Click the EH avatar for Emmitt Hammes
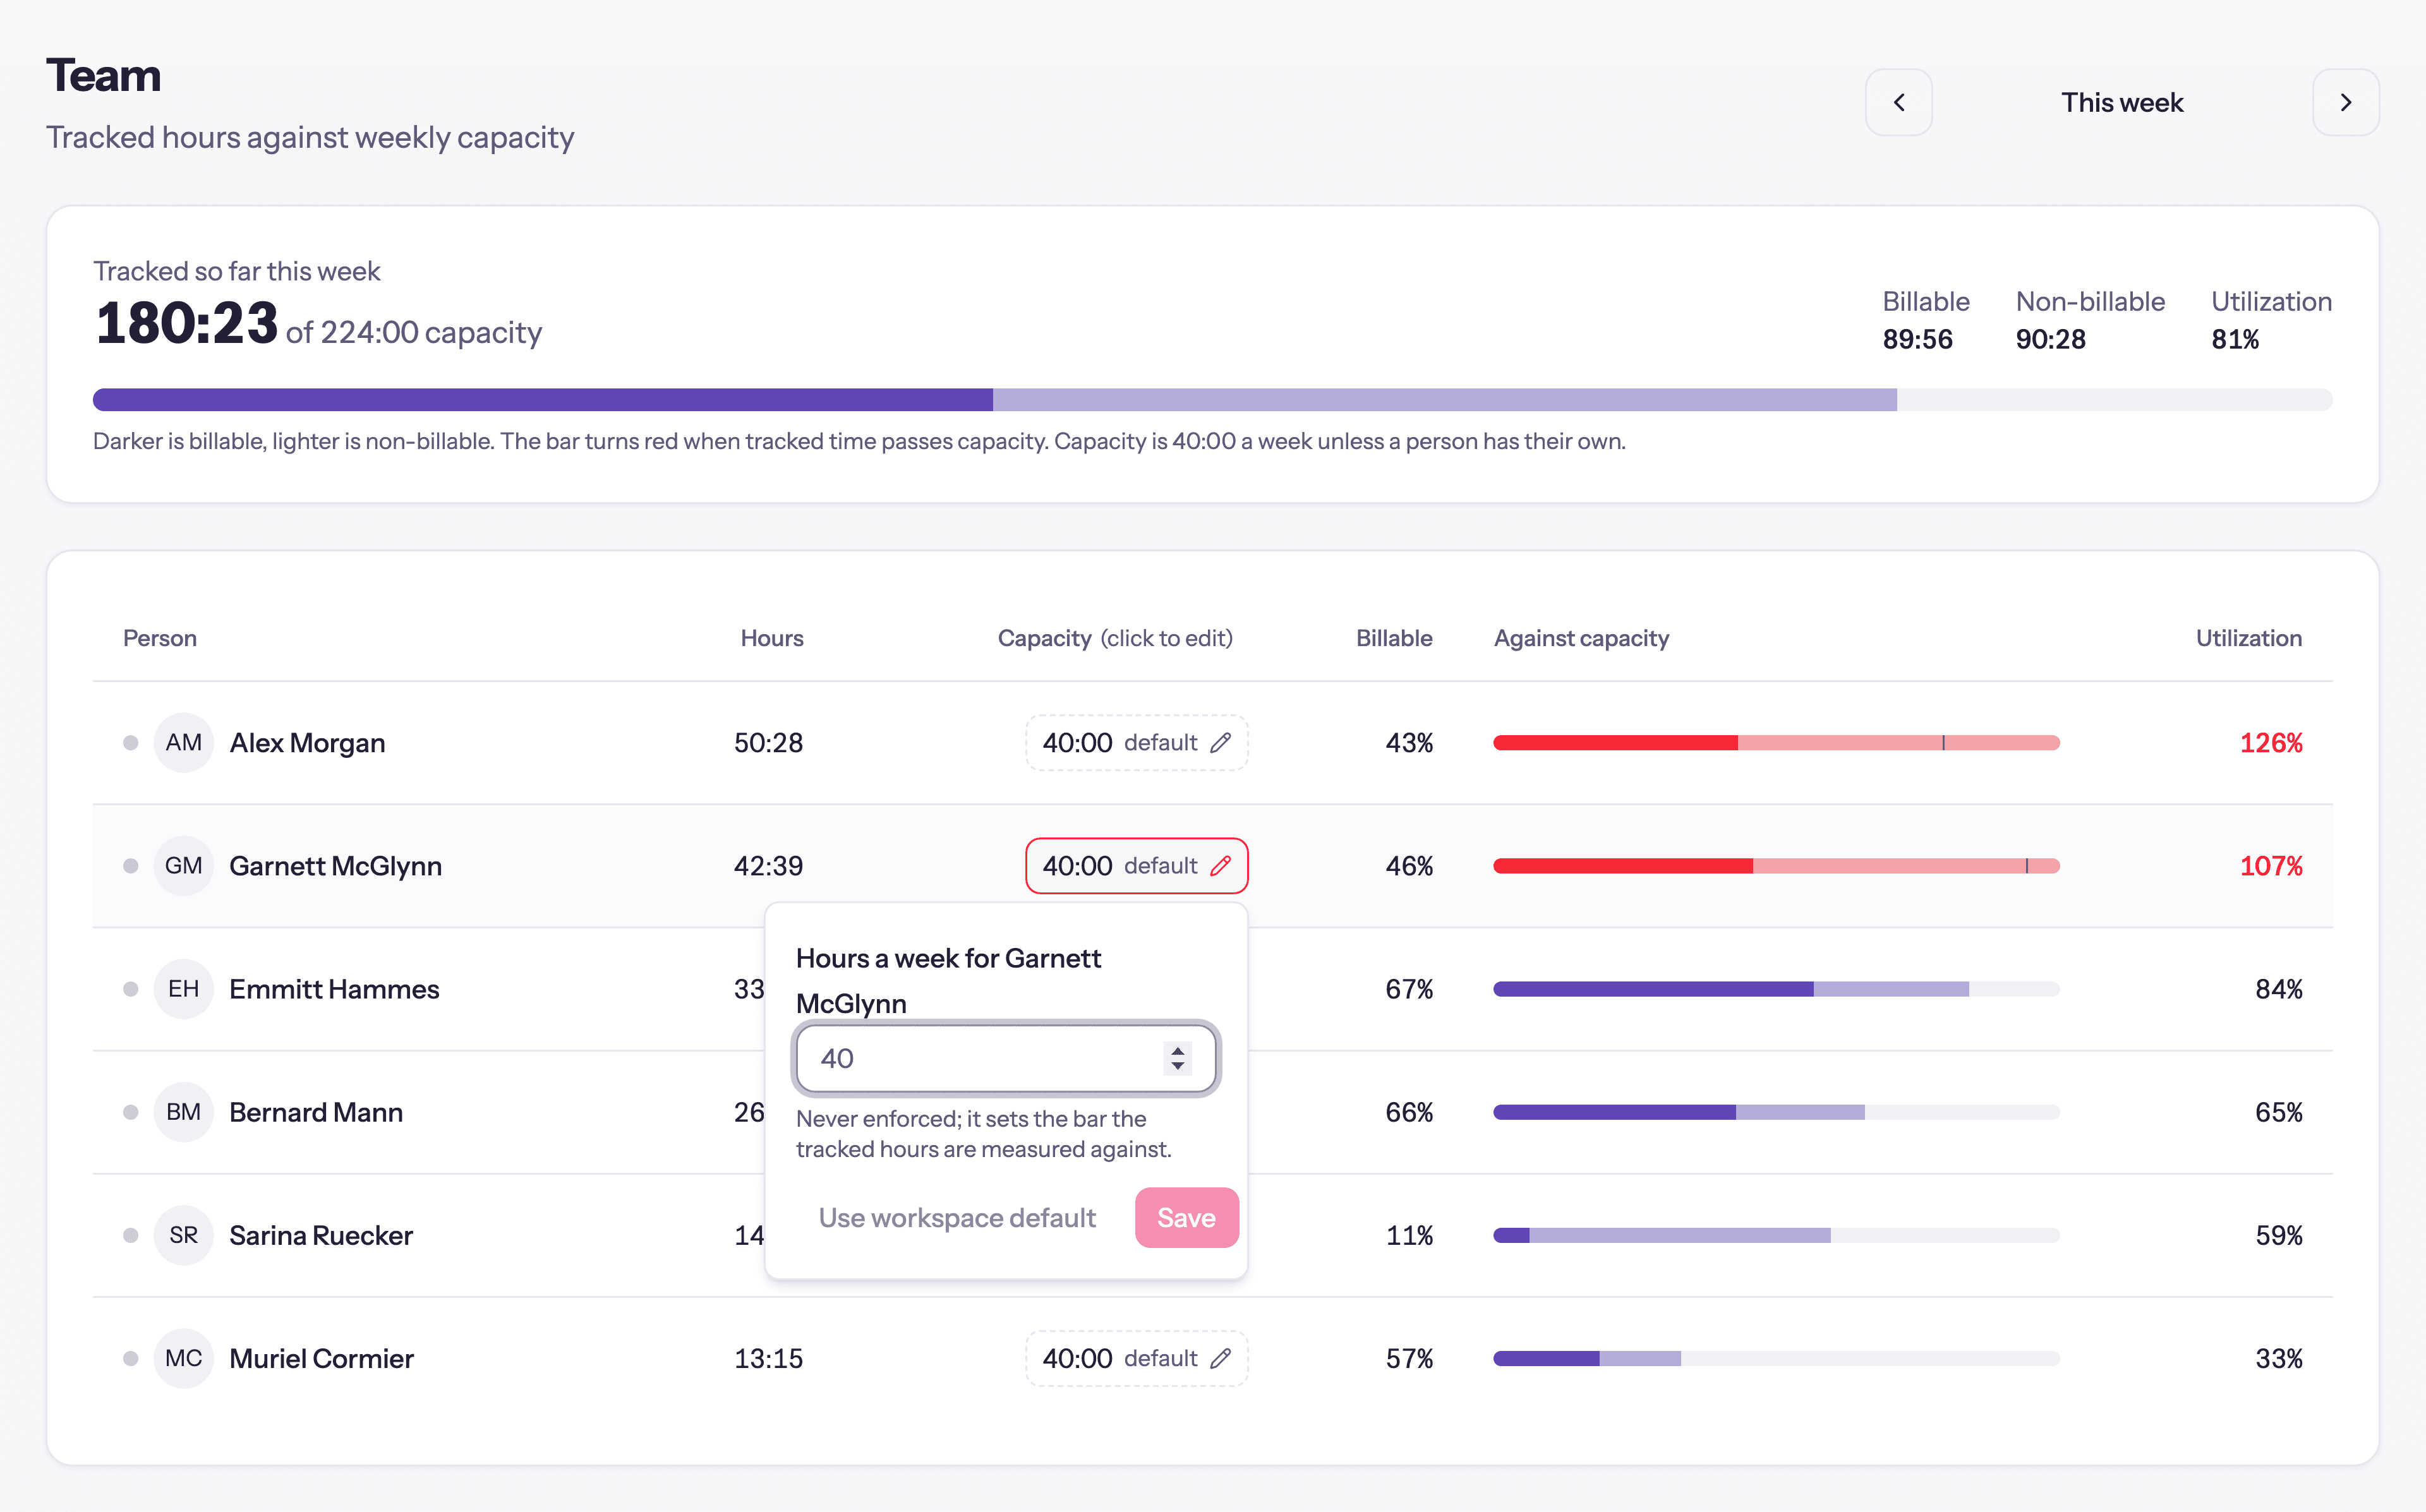The image size is (2426, 1512). pyautogui.click(x=183, y=989)
